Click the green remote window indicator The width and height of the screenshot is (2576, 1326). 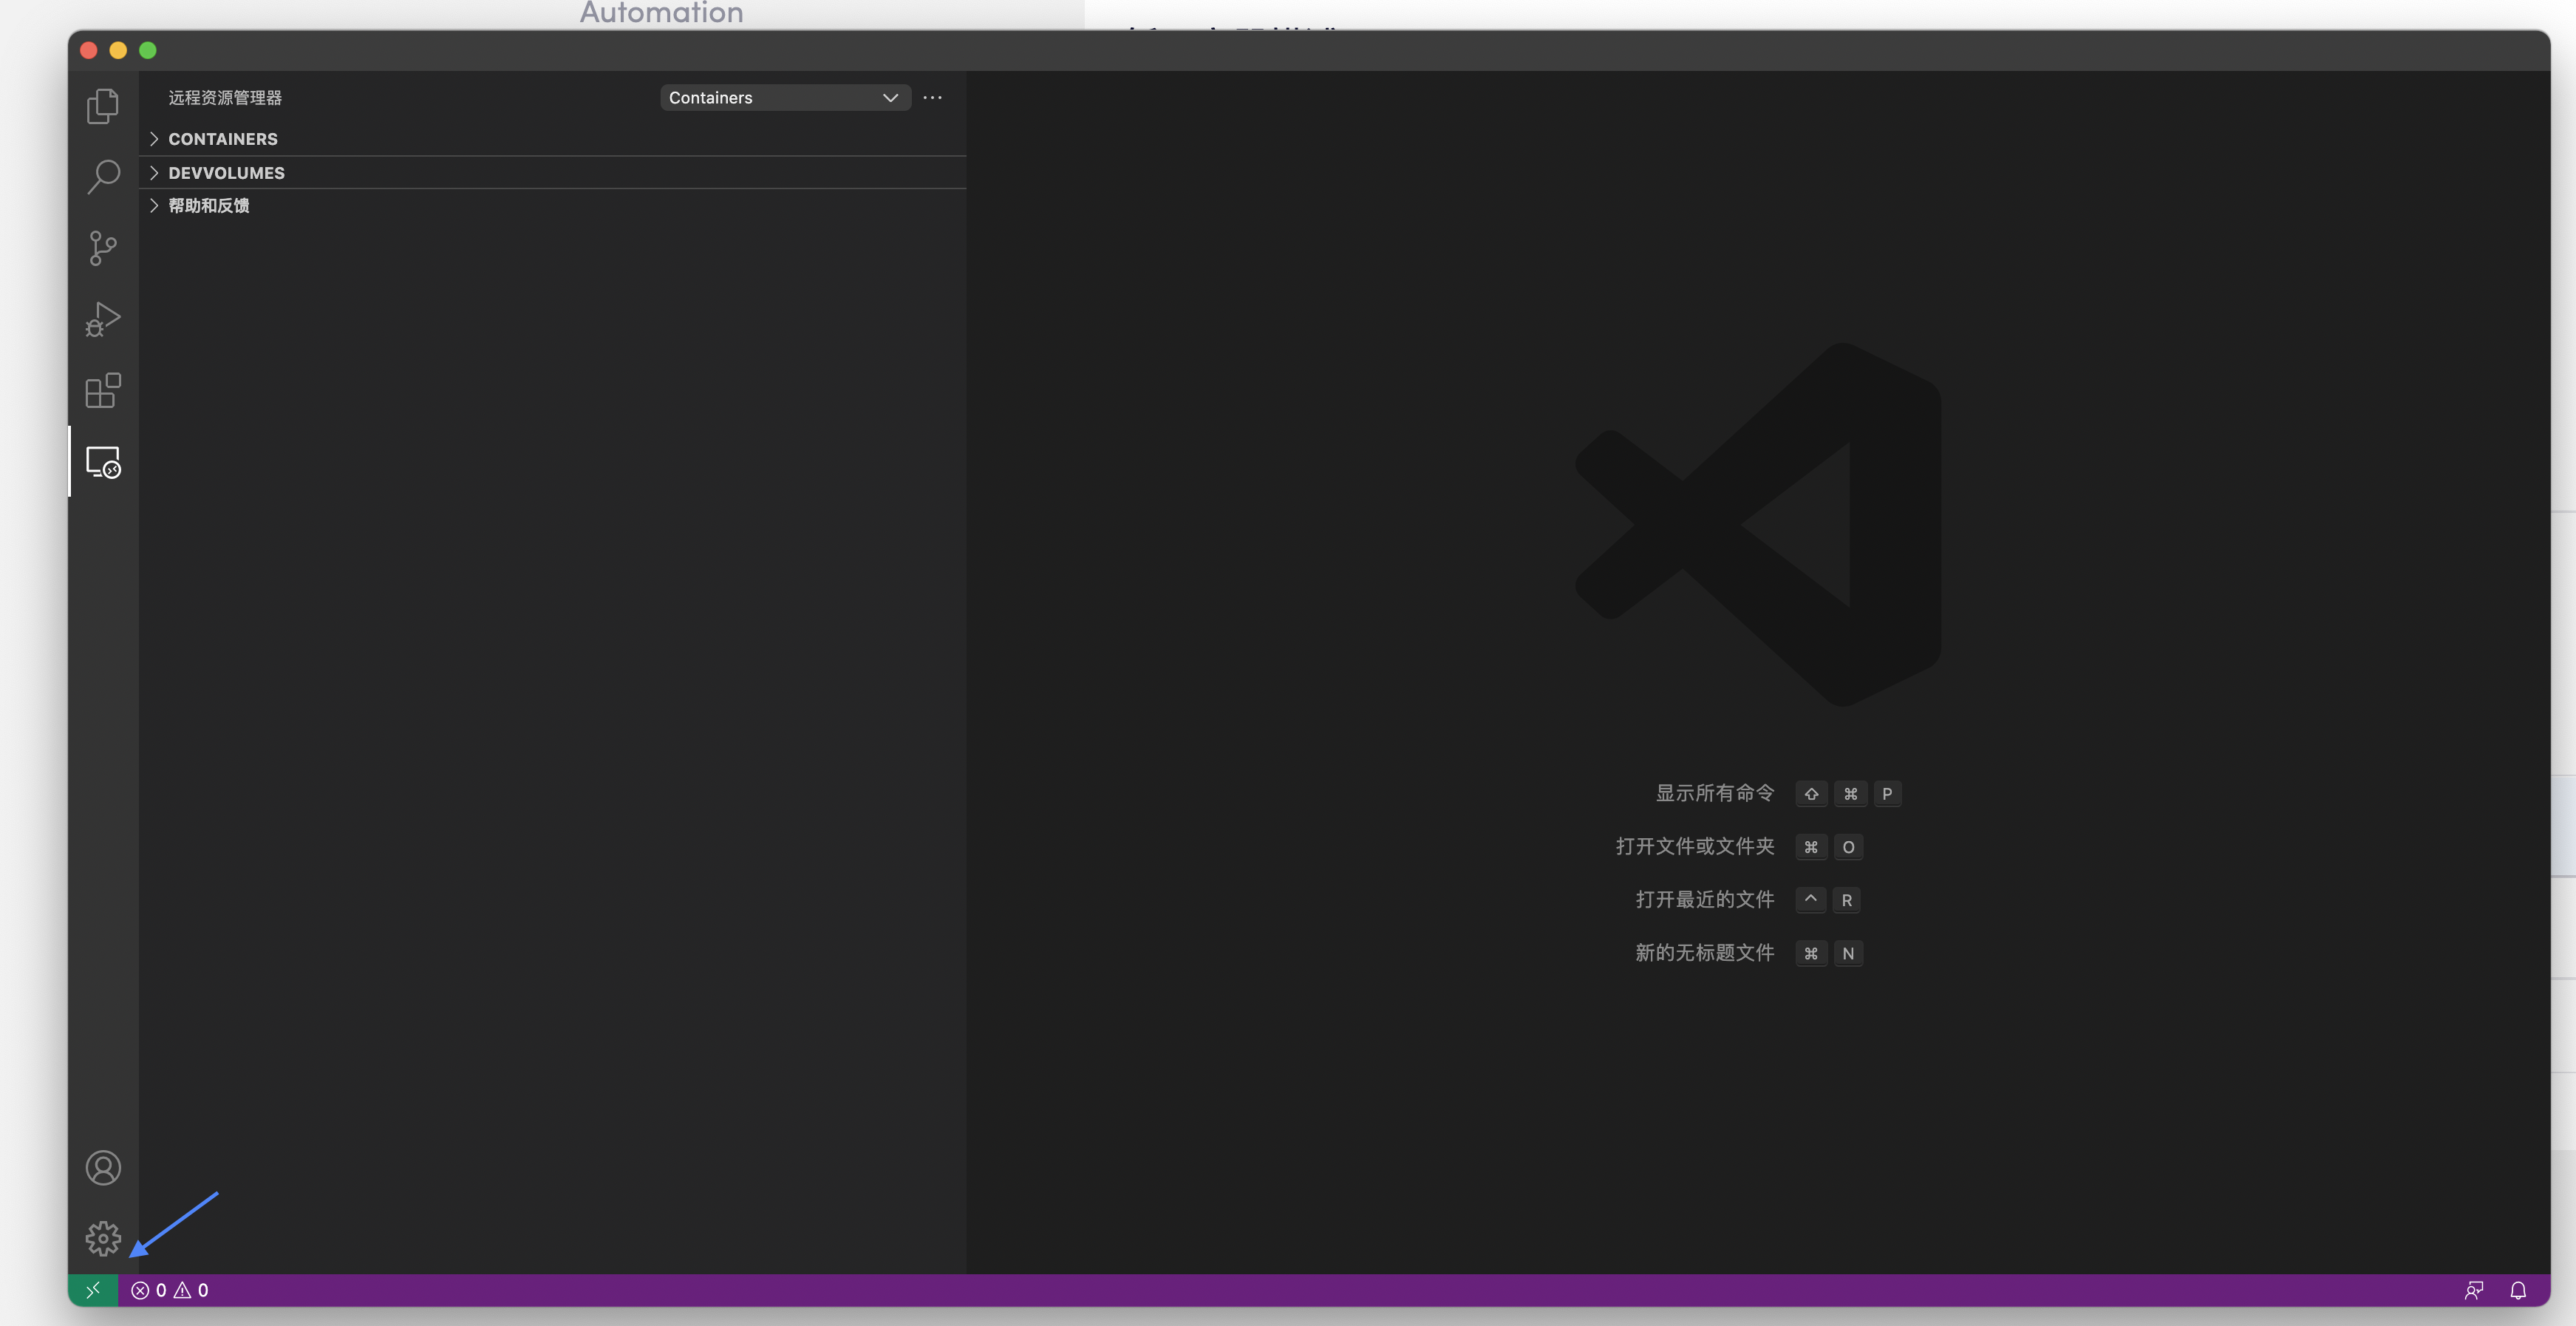coord(93,1290)
